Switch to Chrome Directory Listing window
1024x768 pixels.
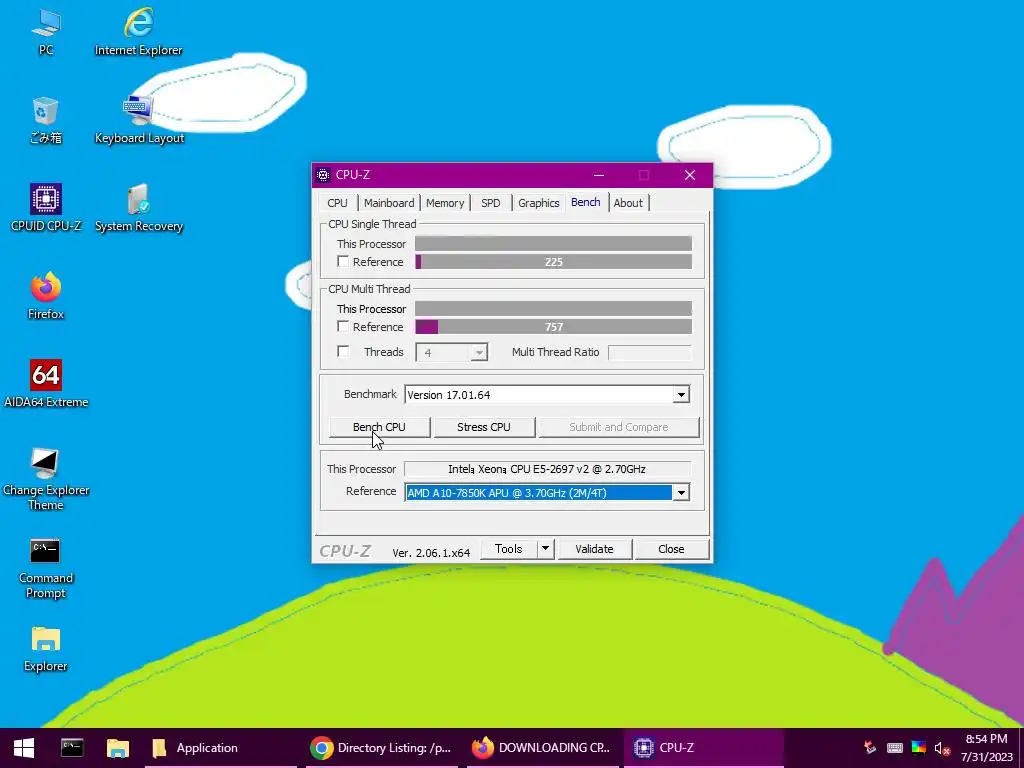point(382,748)
